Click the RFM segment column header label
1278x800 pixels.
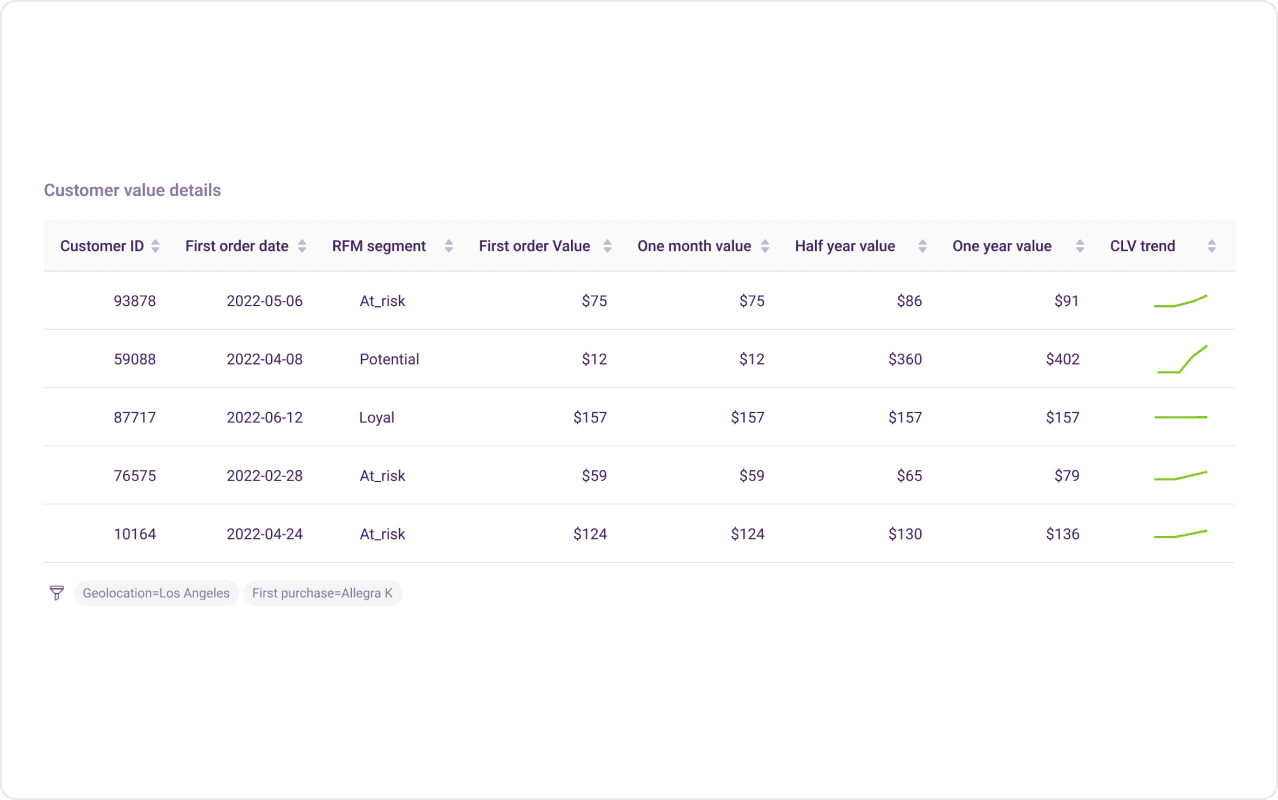tap(380, 245)
